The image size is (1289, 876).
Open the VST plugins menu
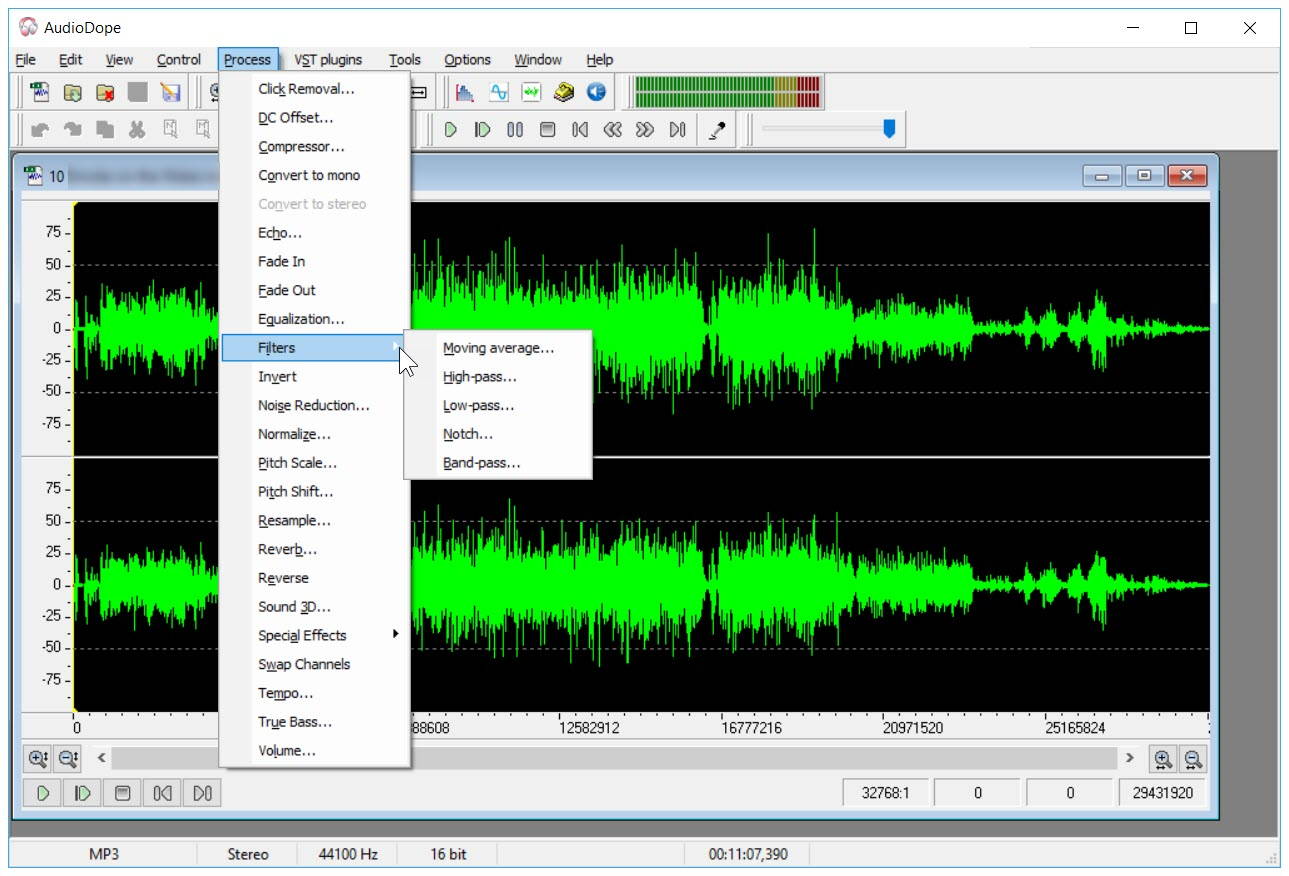(327, 59)
